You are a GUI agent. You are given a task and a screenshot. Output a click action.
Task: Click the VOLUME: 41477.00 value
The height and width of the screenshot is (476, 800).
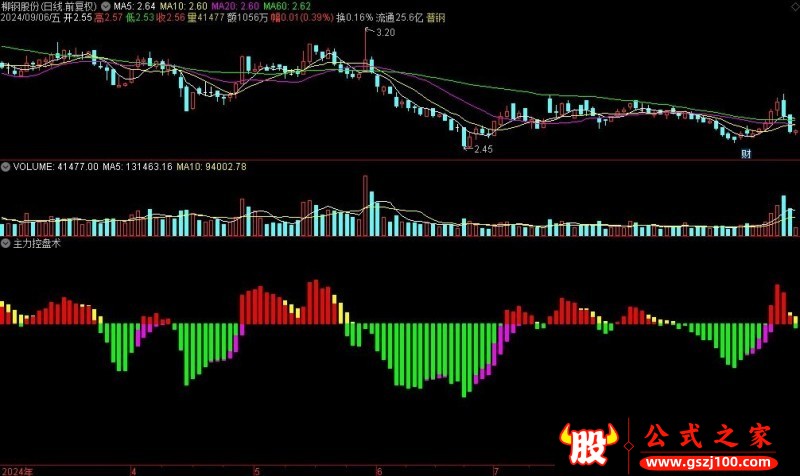(56, 167)
